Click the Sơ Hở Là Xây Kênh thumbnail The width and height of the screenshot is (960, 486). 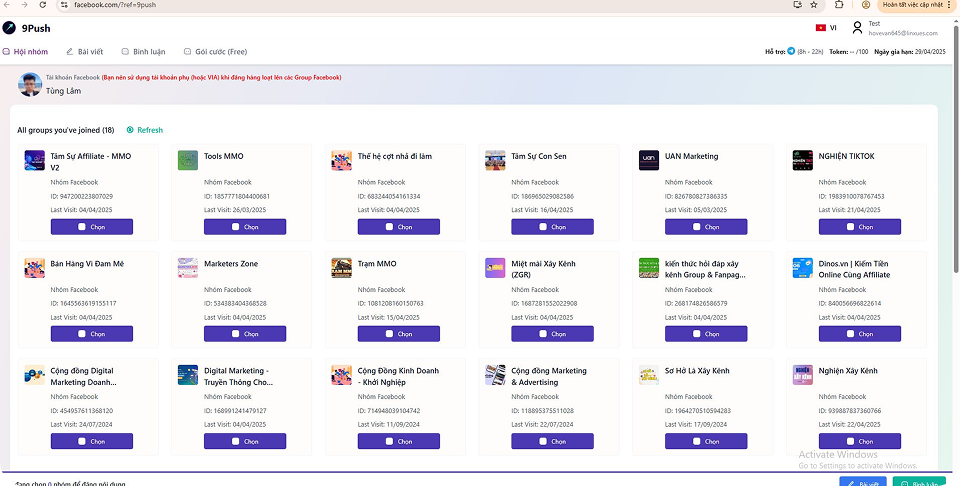pos(649,375)
